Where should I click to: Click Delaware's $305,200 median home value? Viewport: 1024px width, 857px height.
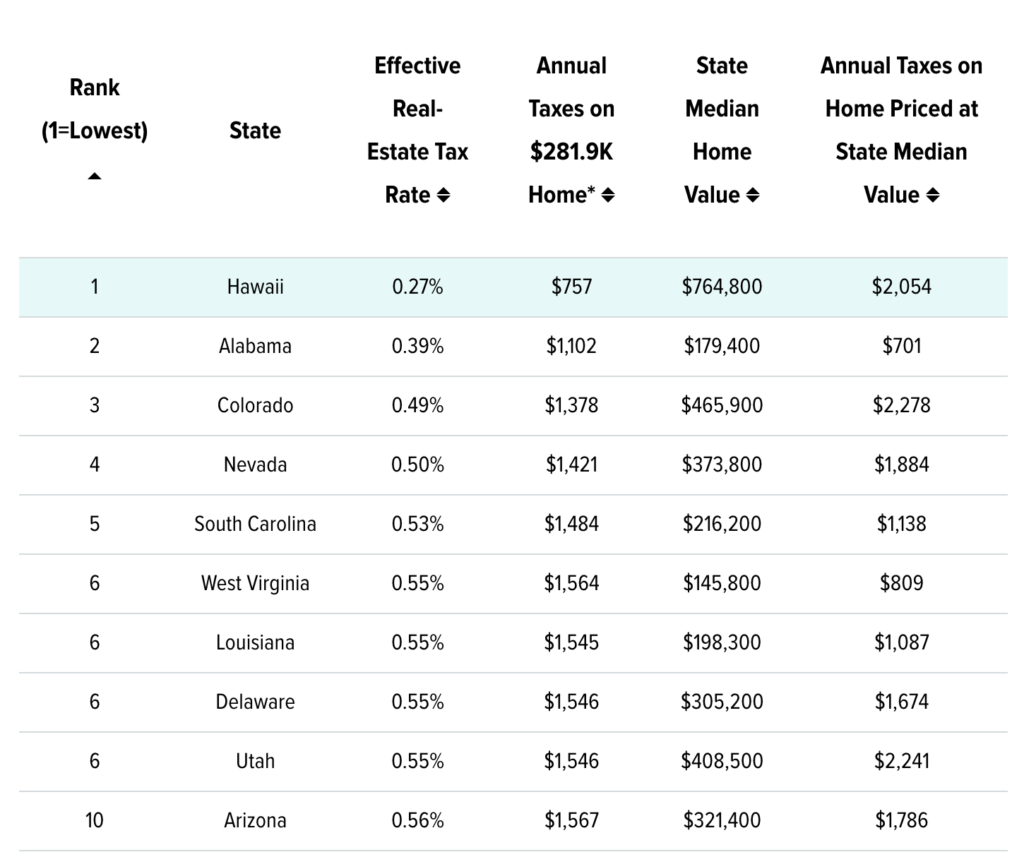pyautogui.click(x=721, y=701)
